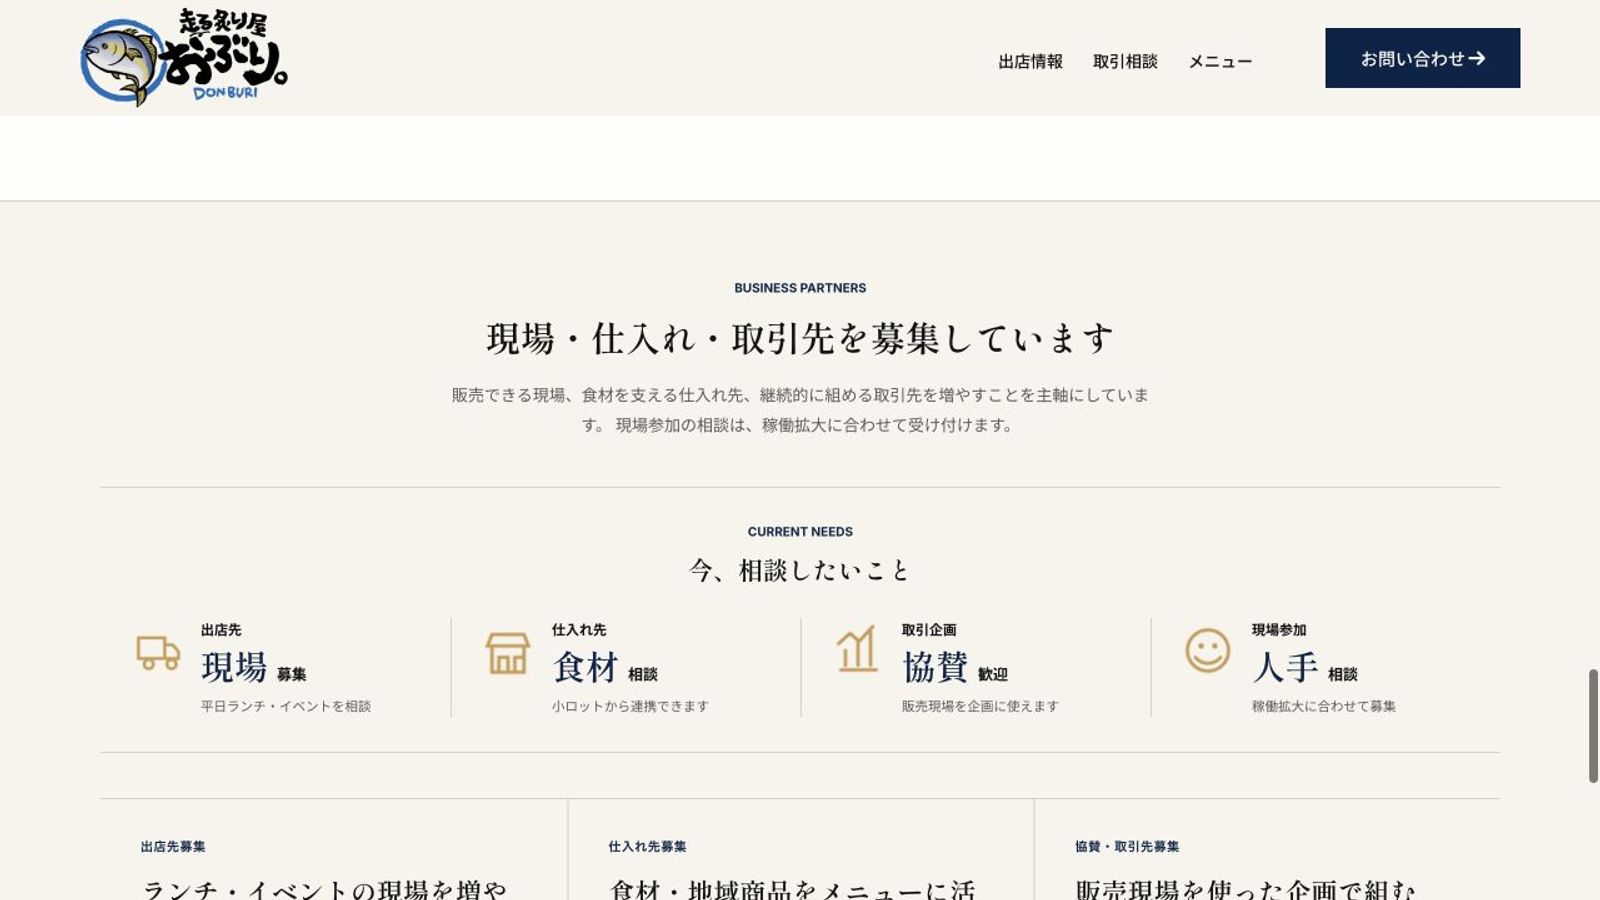The image size is (1600, 900).
Task: Click the smiley face icon for 人手
Action: click(1208, 651)
